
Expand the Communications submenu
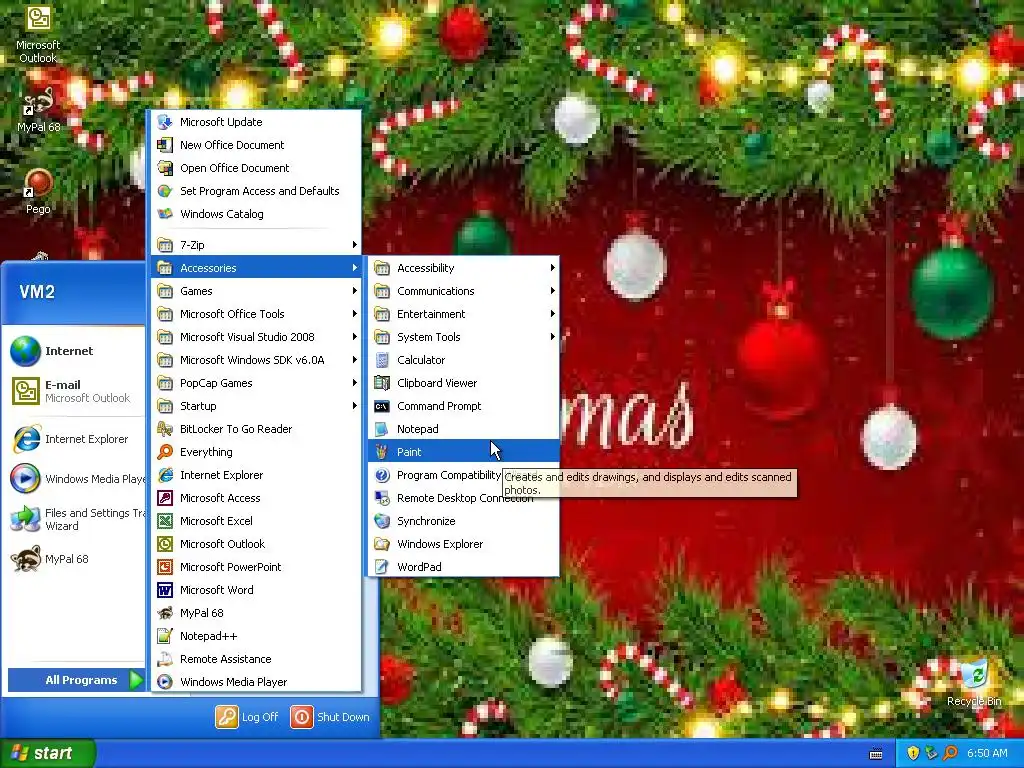click(x=464, y=291)
